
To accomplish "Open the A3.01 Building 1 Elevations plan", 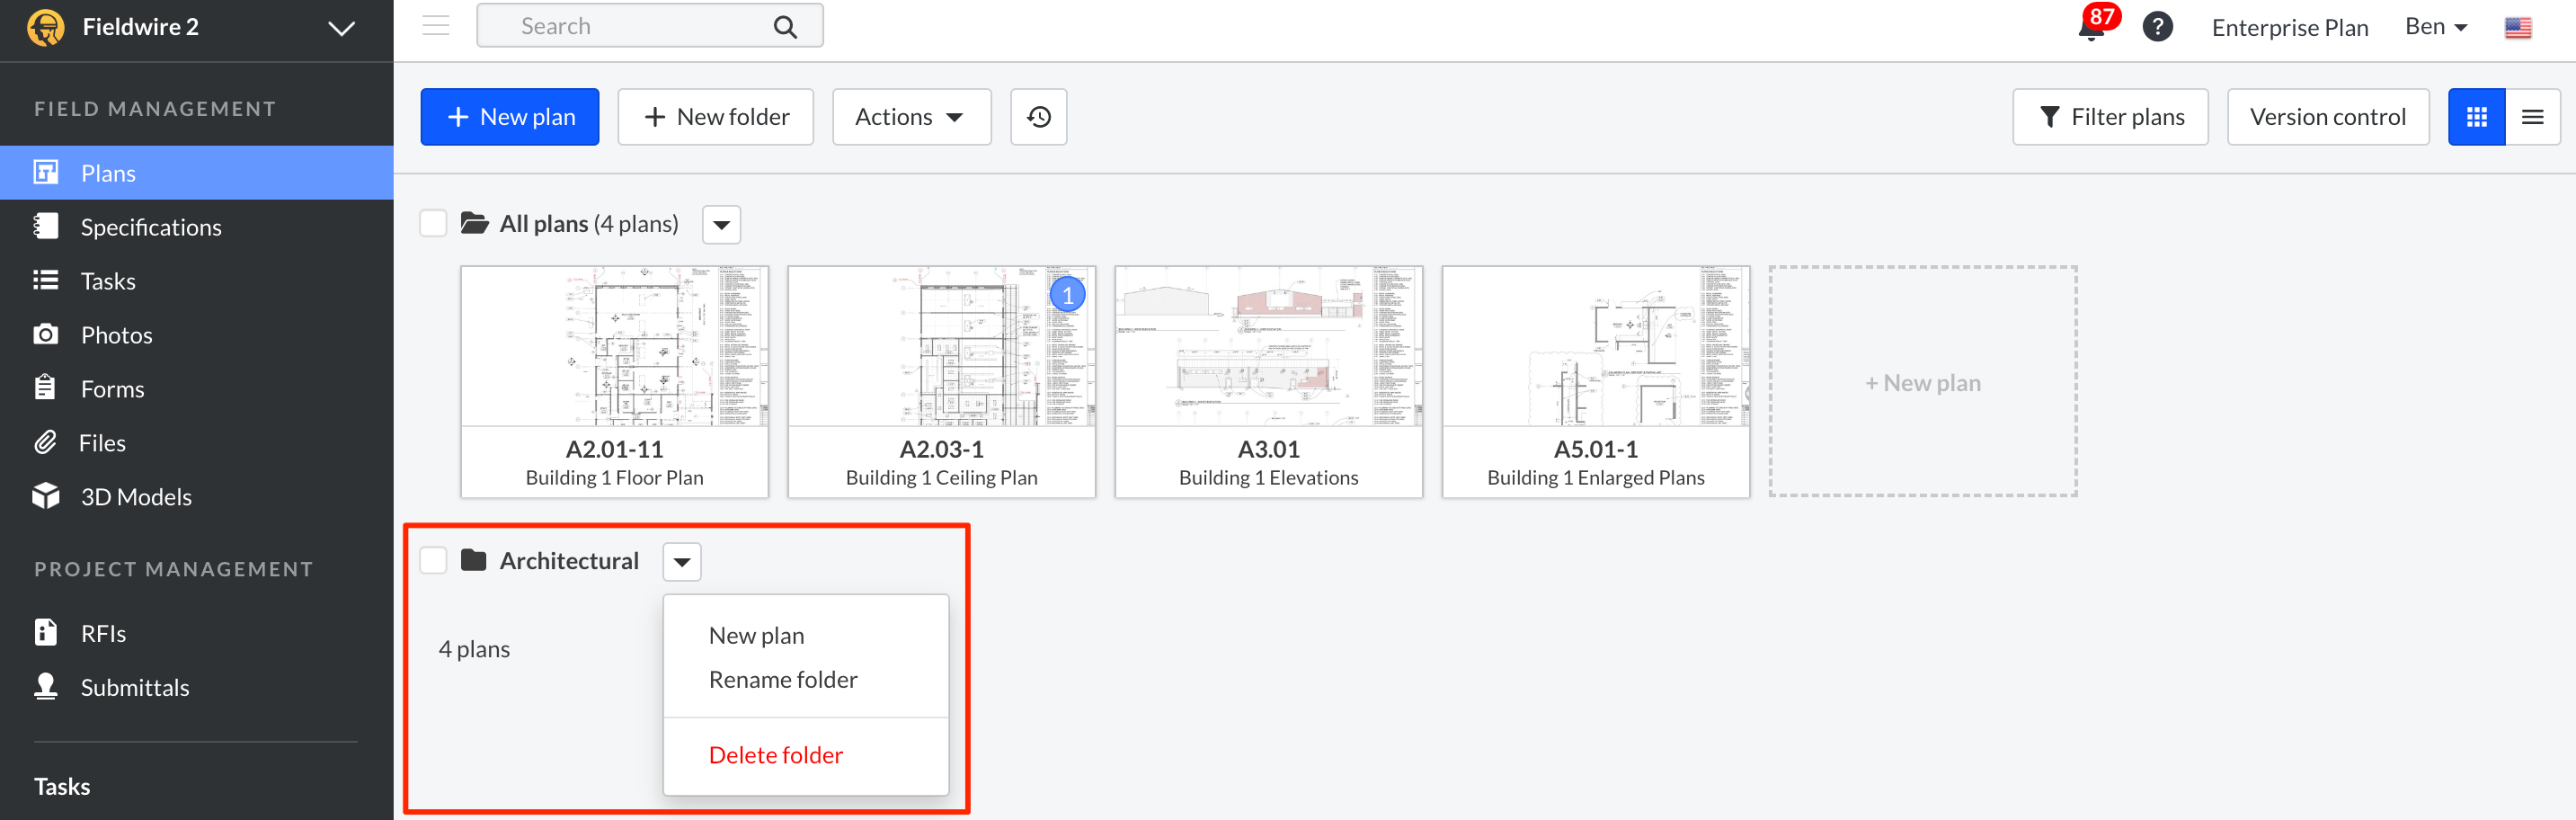I will click(1268, 381).
